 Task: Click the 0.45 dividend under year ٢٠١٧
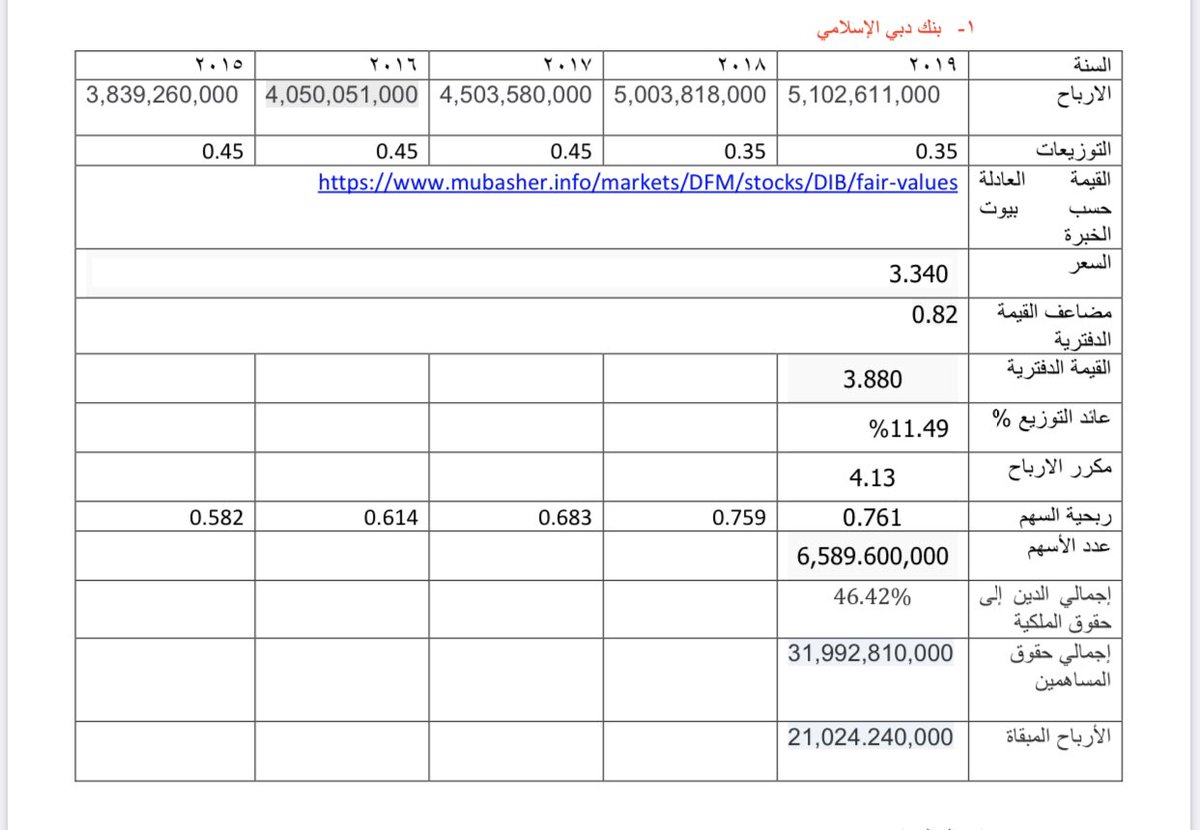(x=571, y=152)
